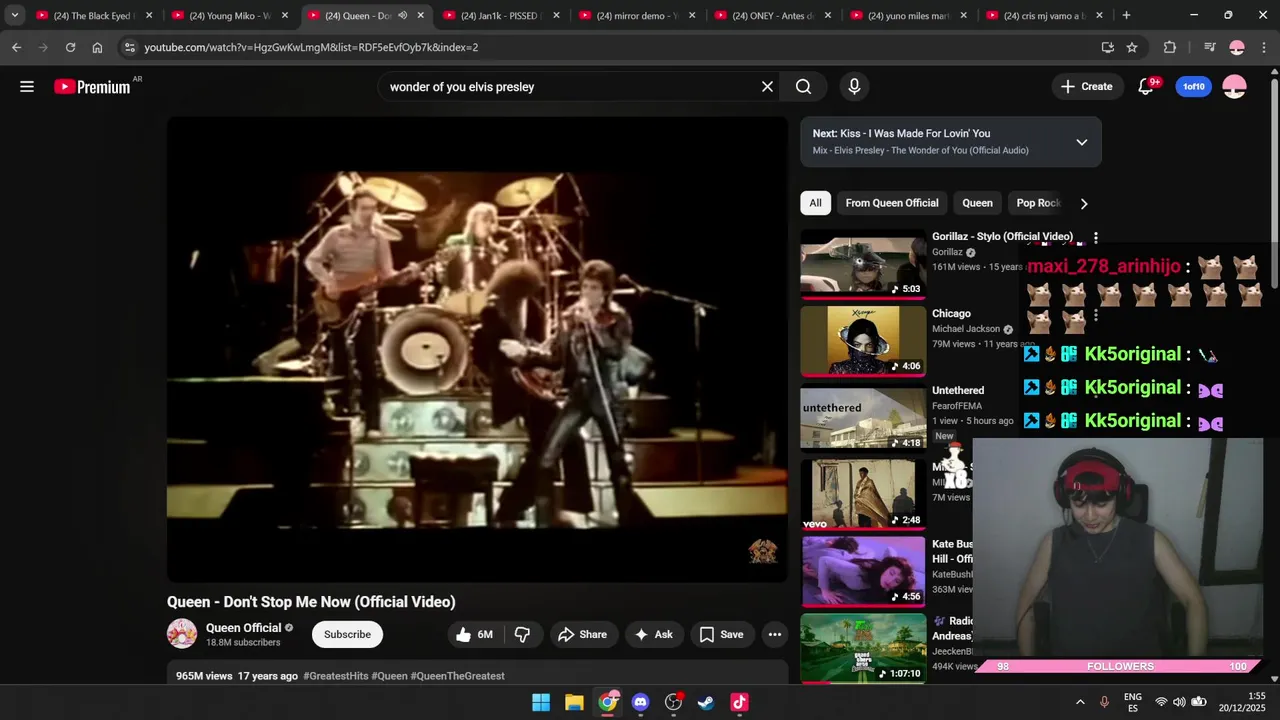1280x720 pixels.
Task: Open the Untethered video thumbnail
Action: coord(863,418)
